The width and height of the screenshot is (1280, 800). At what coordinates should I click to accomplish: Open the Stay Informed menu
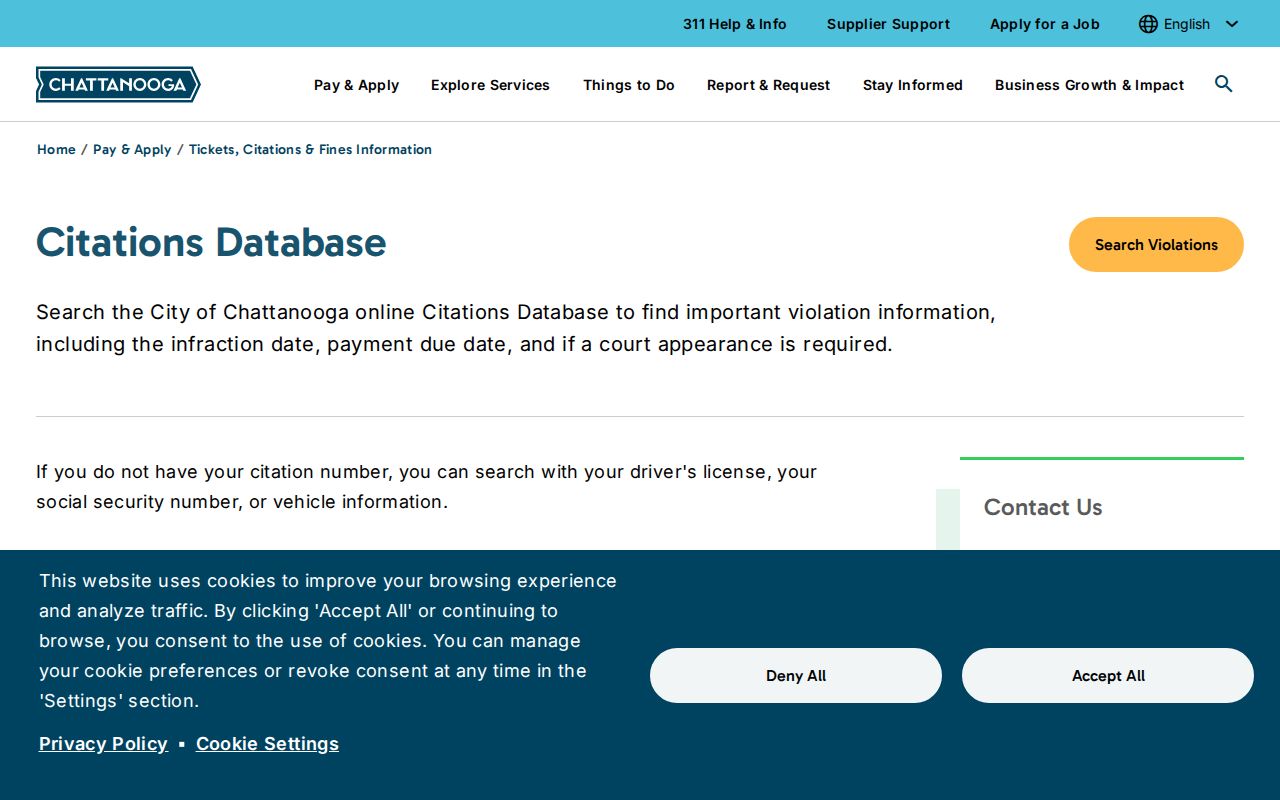913,85
